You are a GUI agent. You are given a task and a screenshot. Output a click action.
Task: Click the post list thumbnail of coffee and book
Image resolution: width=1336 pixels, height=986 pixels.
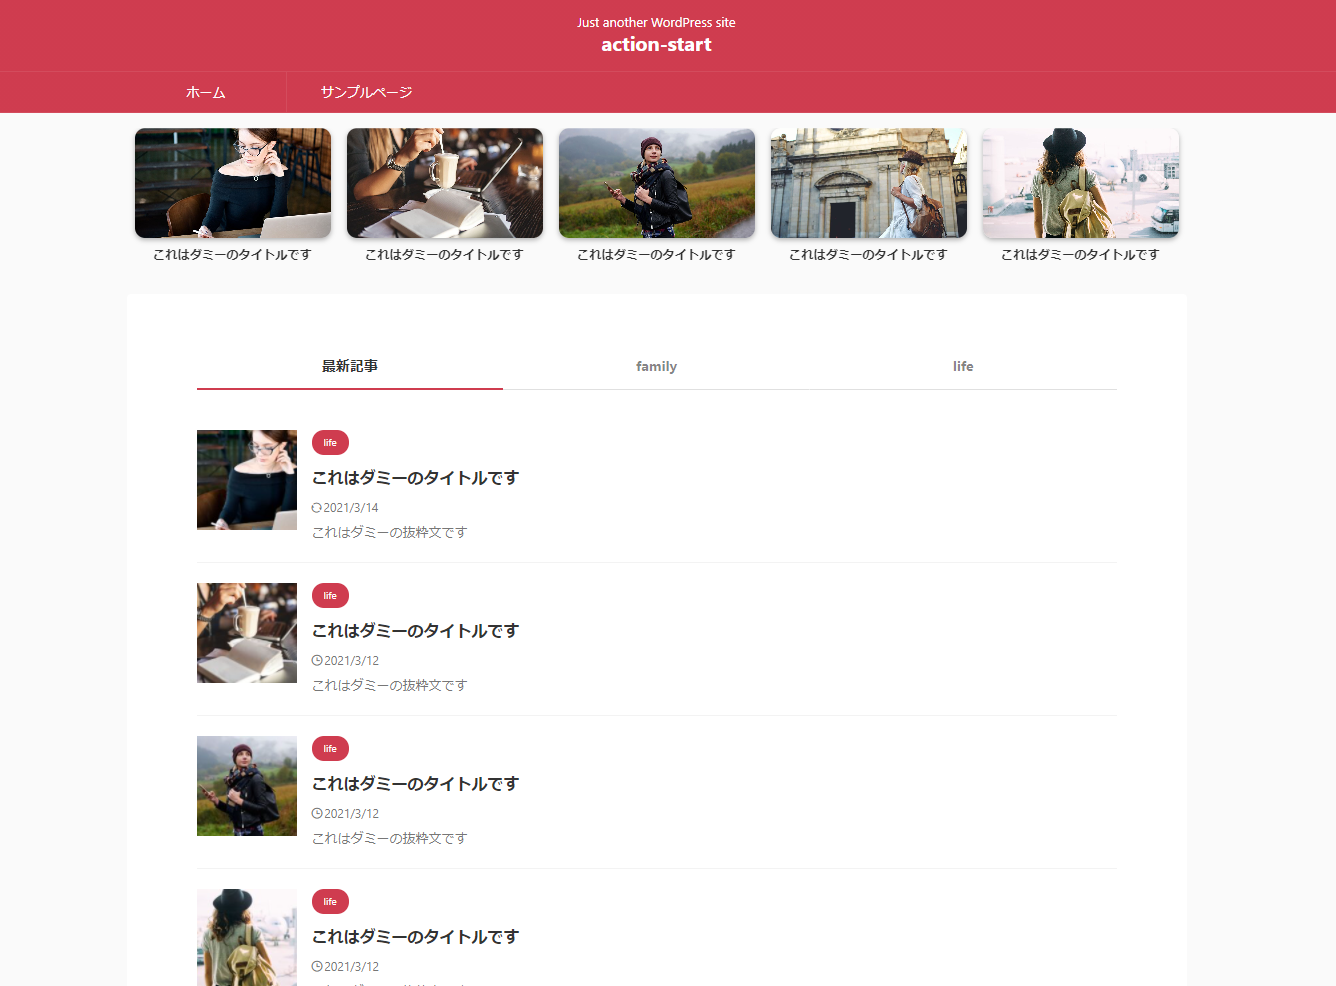click(x=247, y=633)
